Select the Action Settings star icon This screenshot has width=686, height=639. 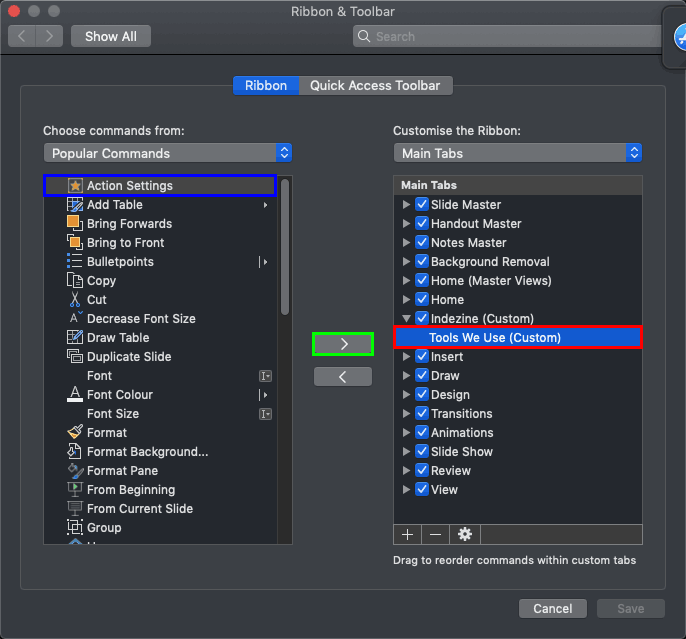(x=75, y=185)
